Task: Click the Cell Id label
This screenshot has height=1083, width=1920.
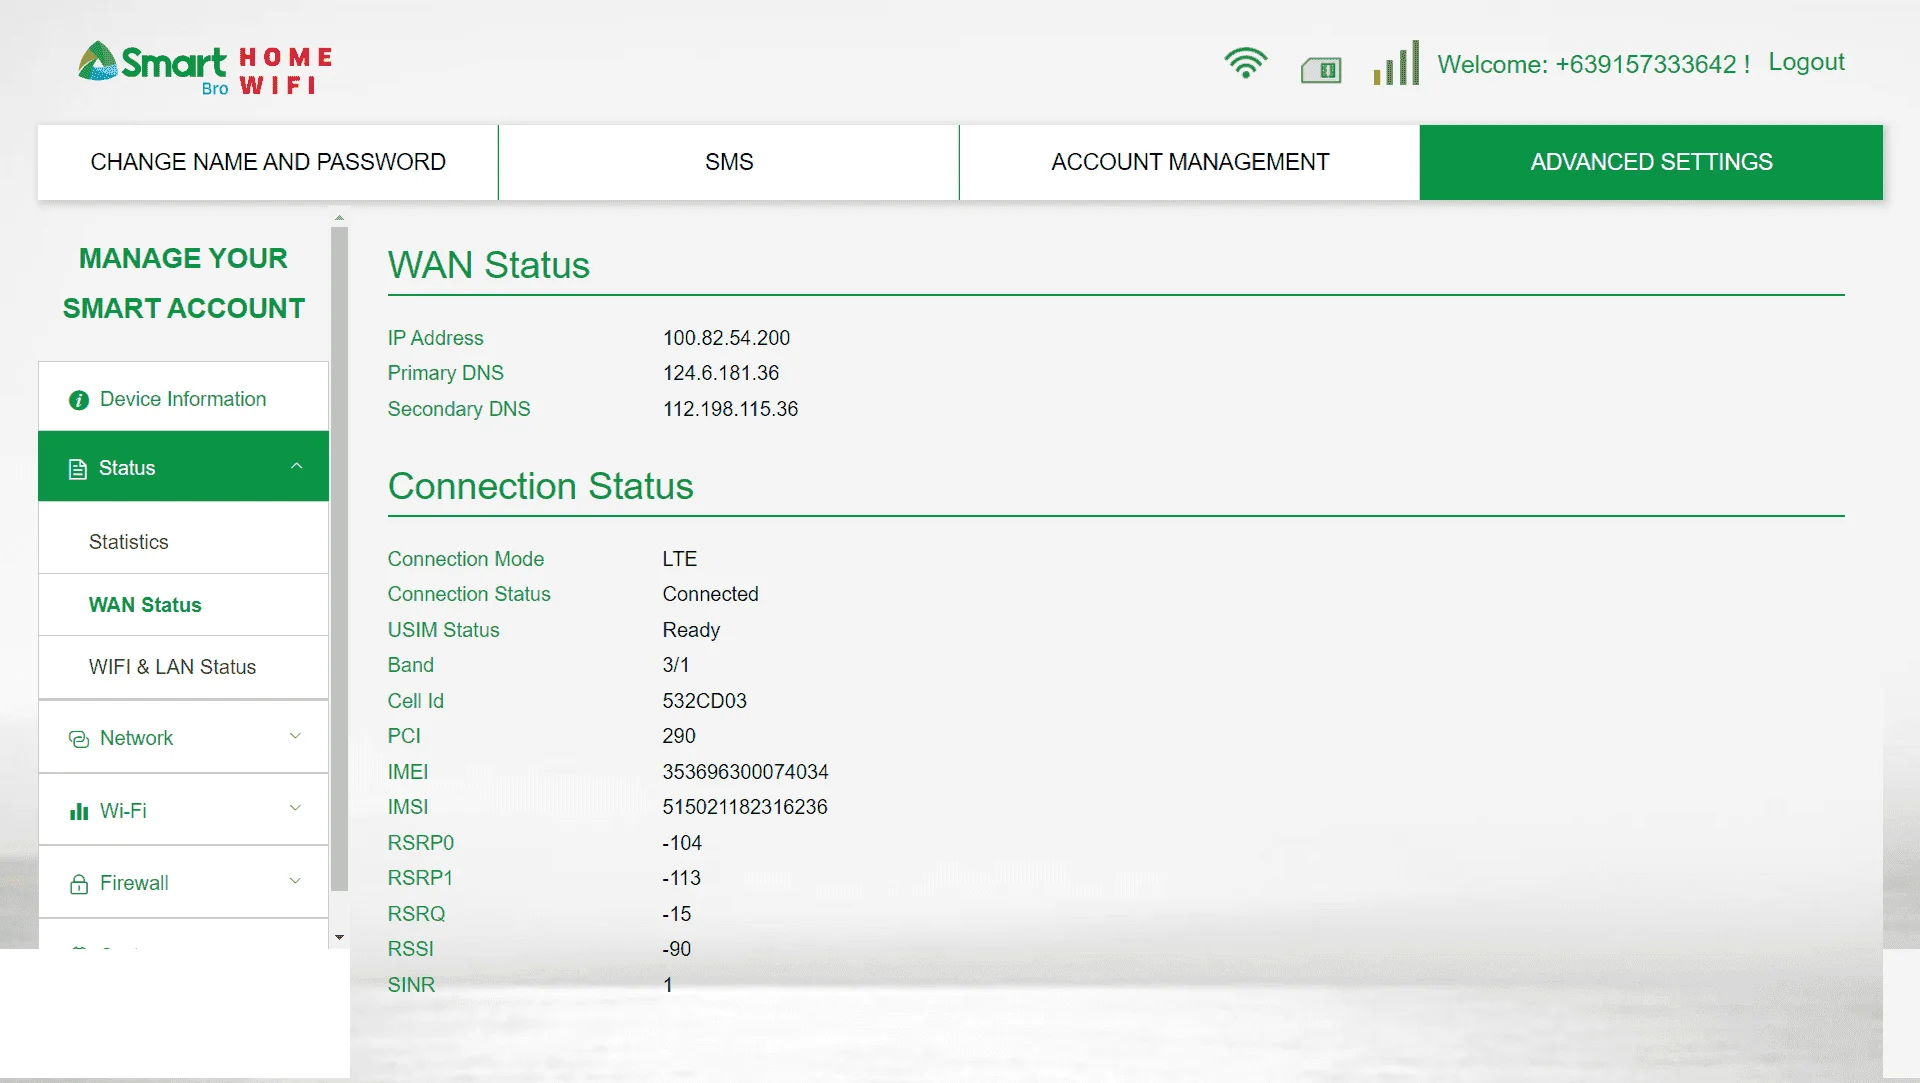Action: point(415,701)
